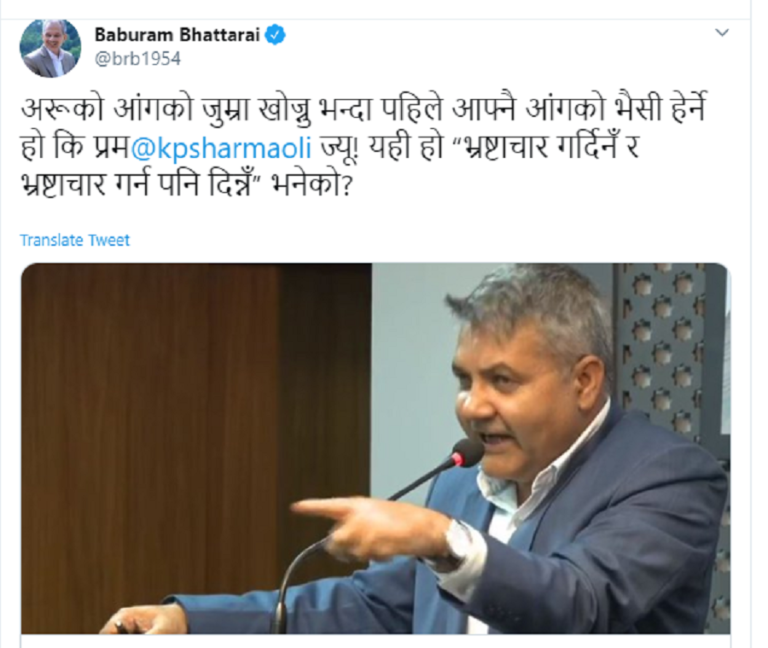Click the @brb1954 handle
The image size is (768, 648).
[x=138, y=59]
